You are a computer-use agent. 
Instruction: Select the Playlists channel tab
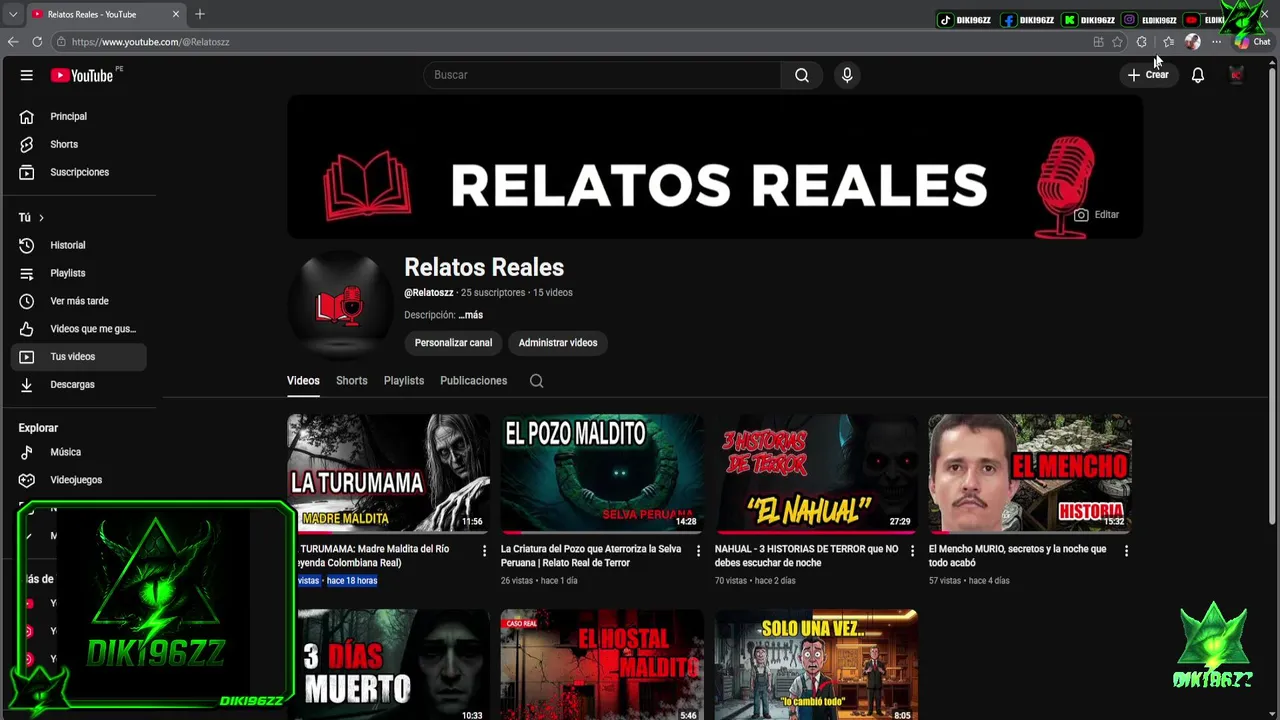pos(404,381)
